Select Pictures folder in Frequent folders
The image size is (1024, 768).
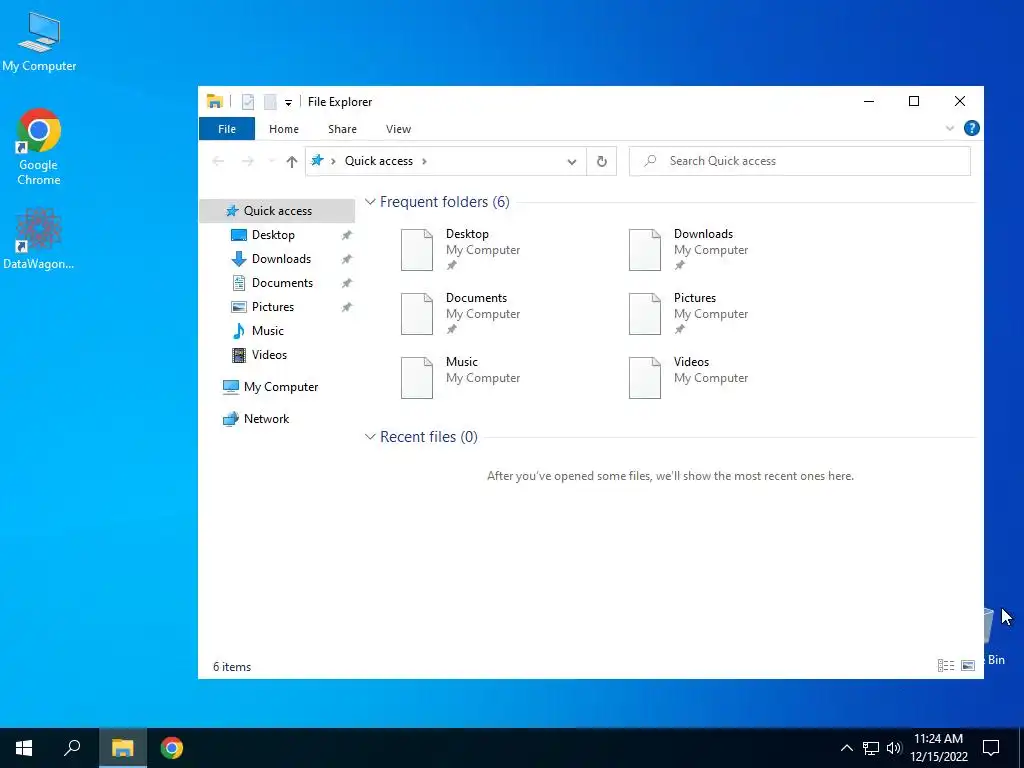point(688,313)
